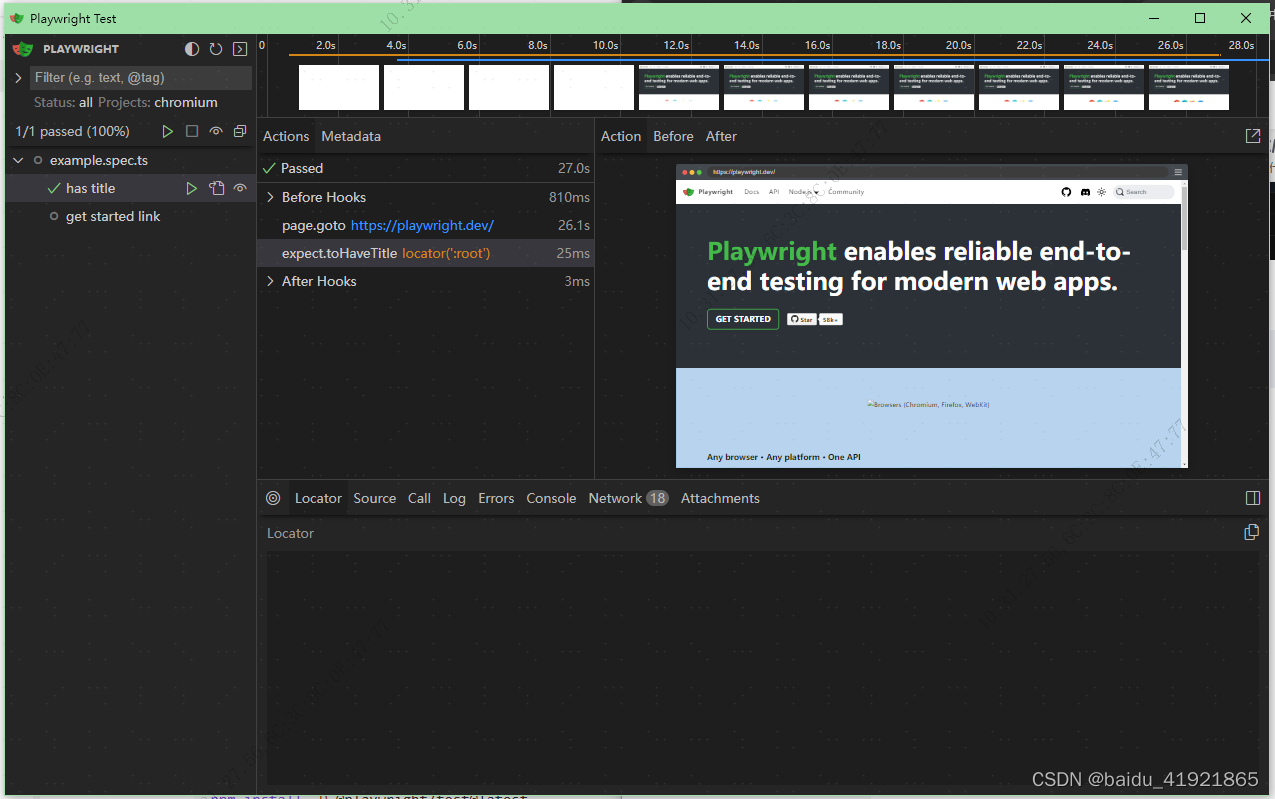Copy locator with the copy icon
The image size is (1275, 799).
(x=1251, y=532)
